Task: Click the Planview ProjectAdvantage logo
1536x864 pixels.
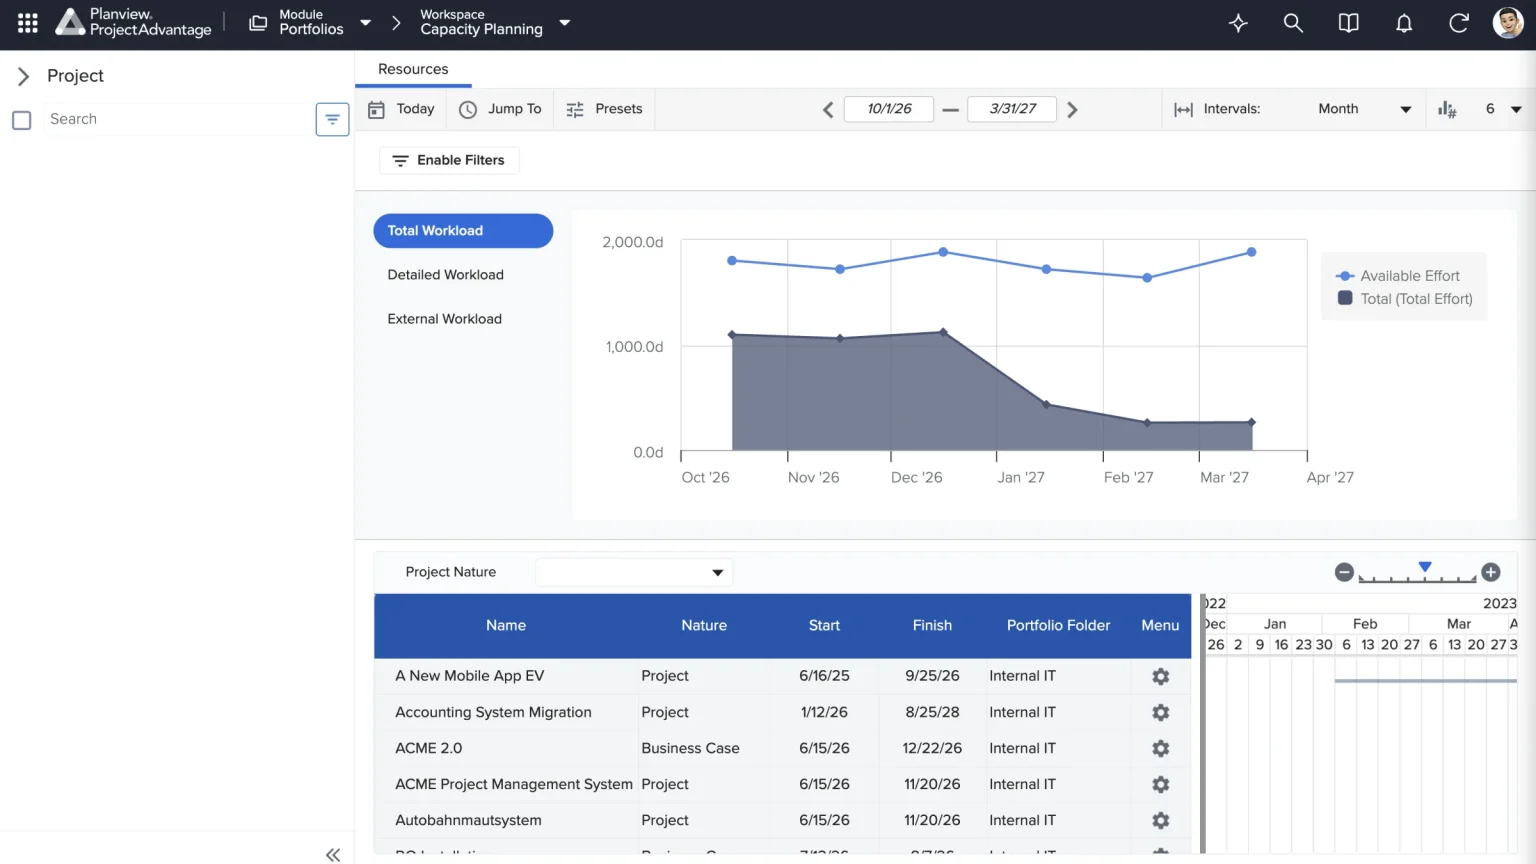Action: point(133,22)
